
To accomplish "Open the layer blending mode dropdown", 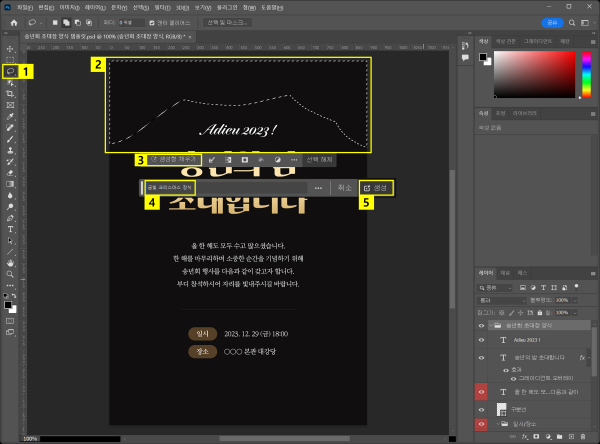I will coord(500,299).
